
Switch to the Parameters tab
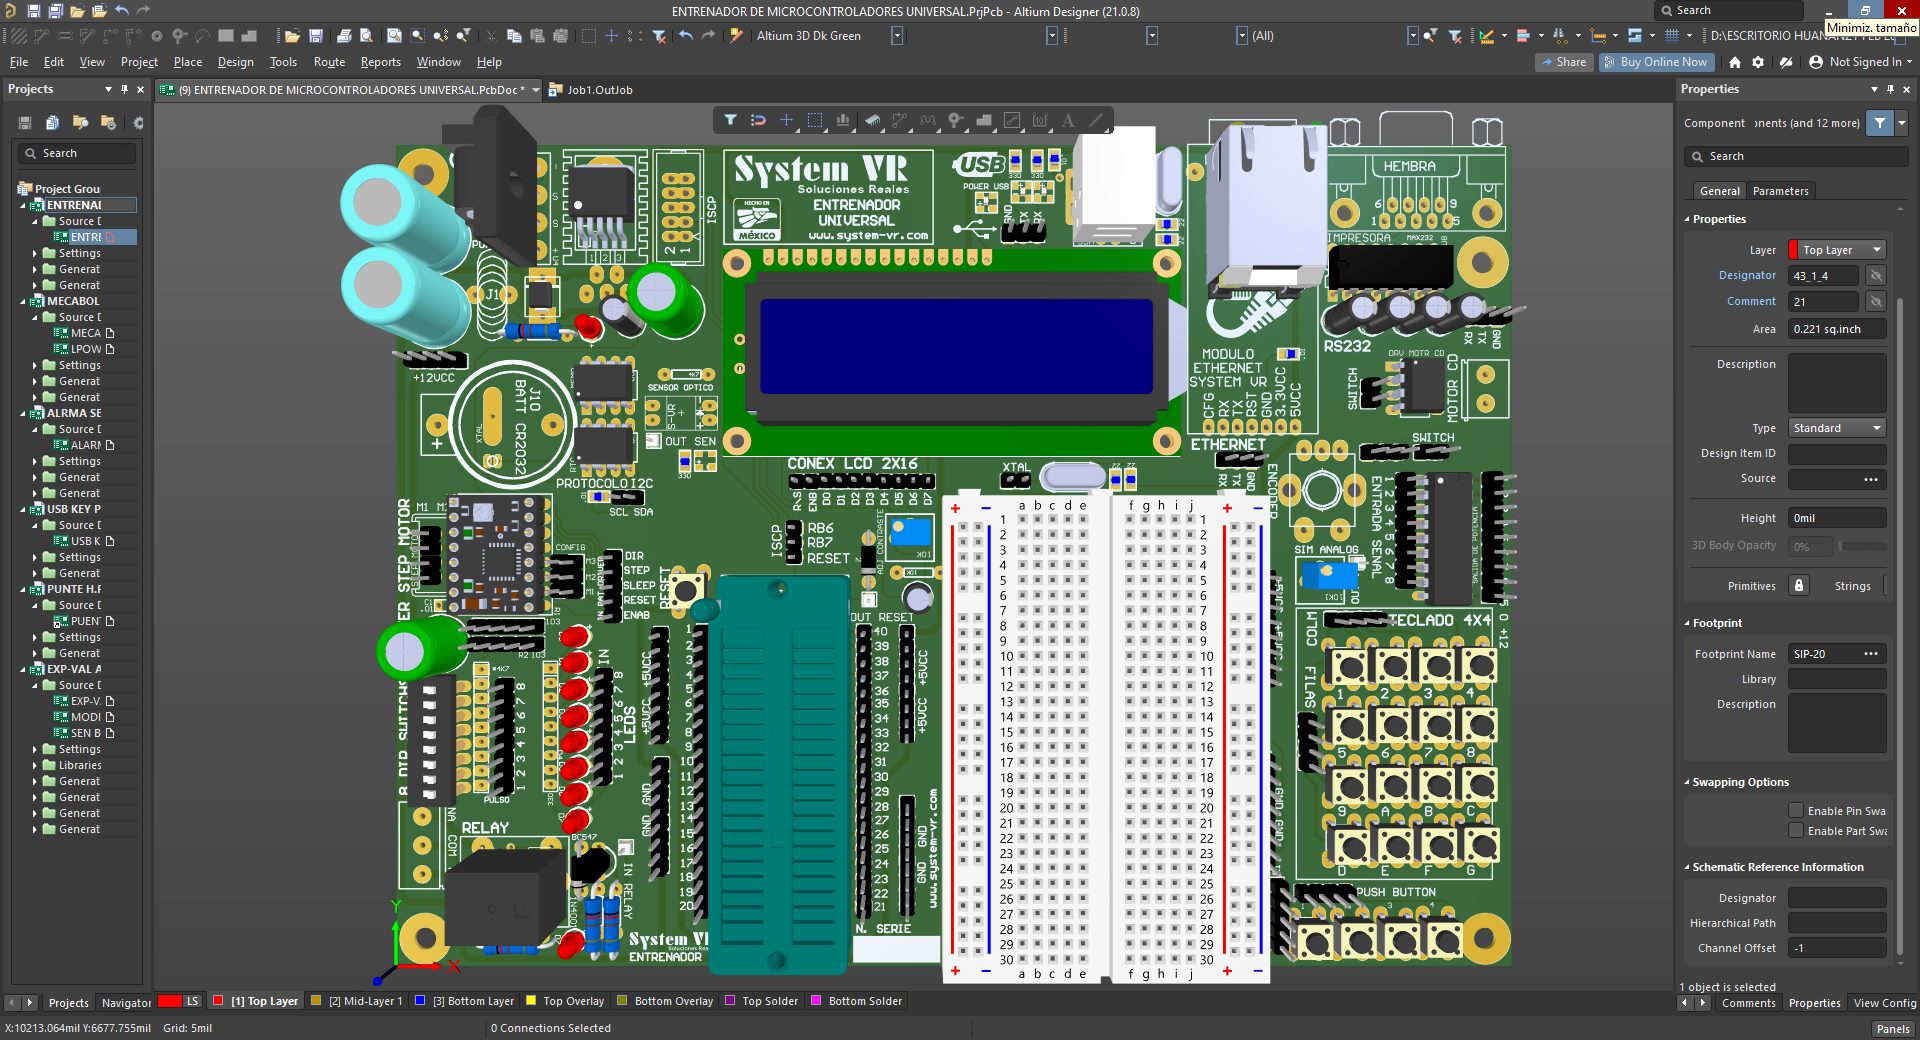1780,191
